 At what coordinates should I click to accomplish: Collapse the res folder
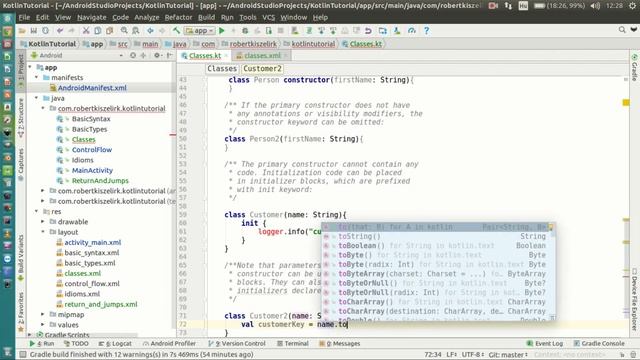(37, 211)
